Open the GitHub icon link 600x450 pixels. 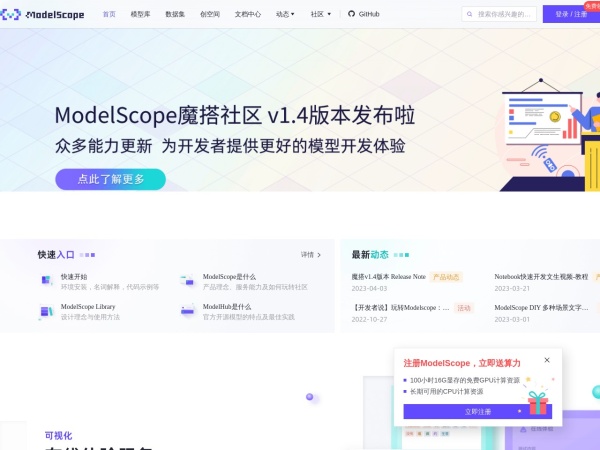[x=351, y=14]
